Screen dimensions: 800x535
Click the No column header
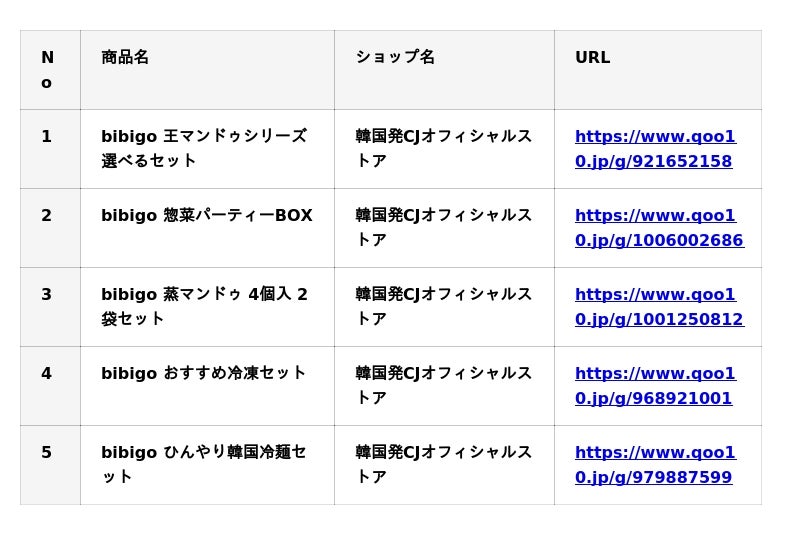(x=47, y=70)
